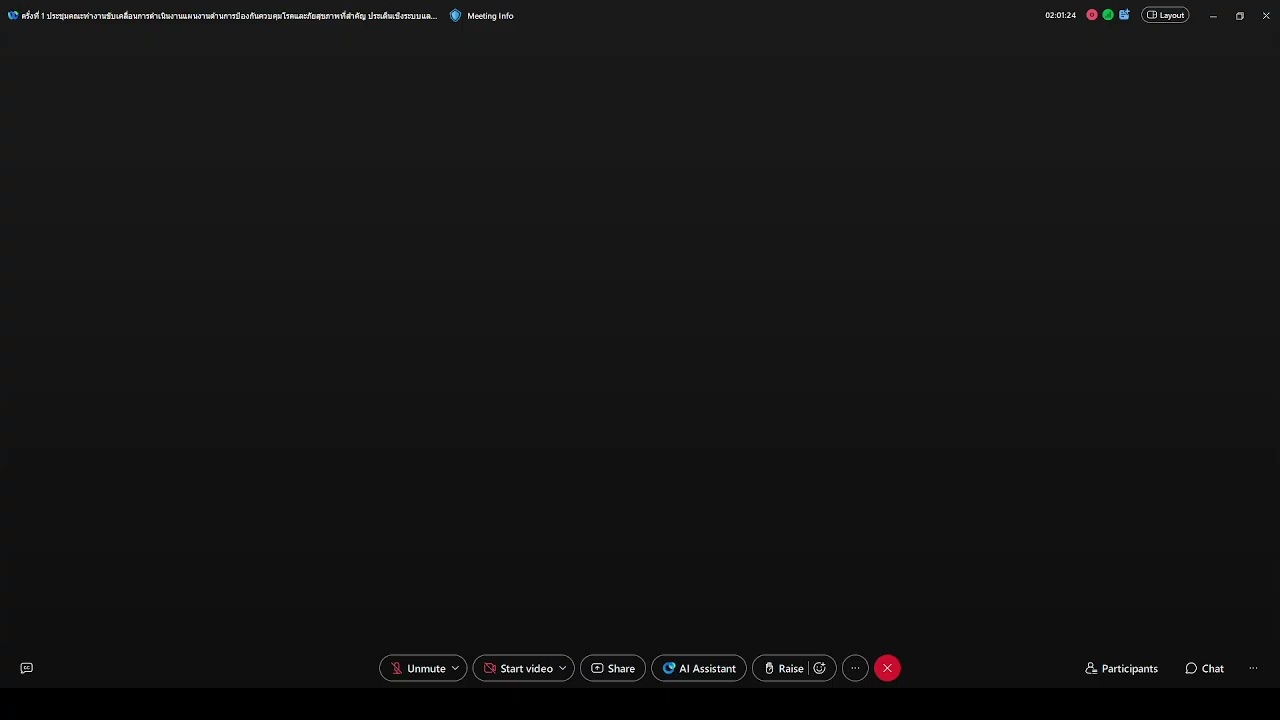
Task: Open panel options ellipsis beside Chat
Action: (x=1253, y=668)
